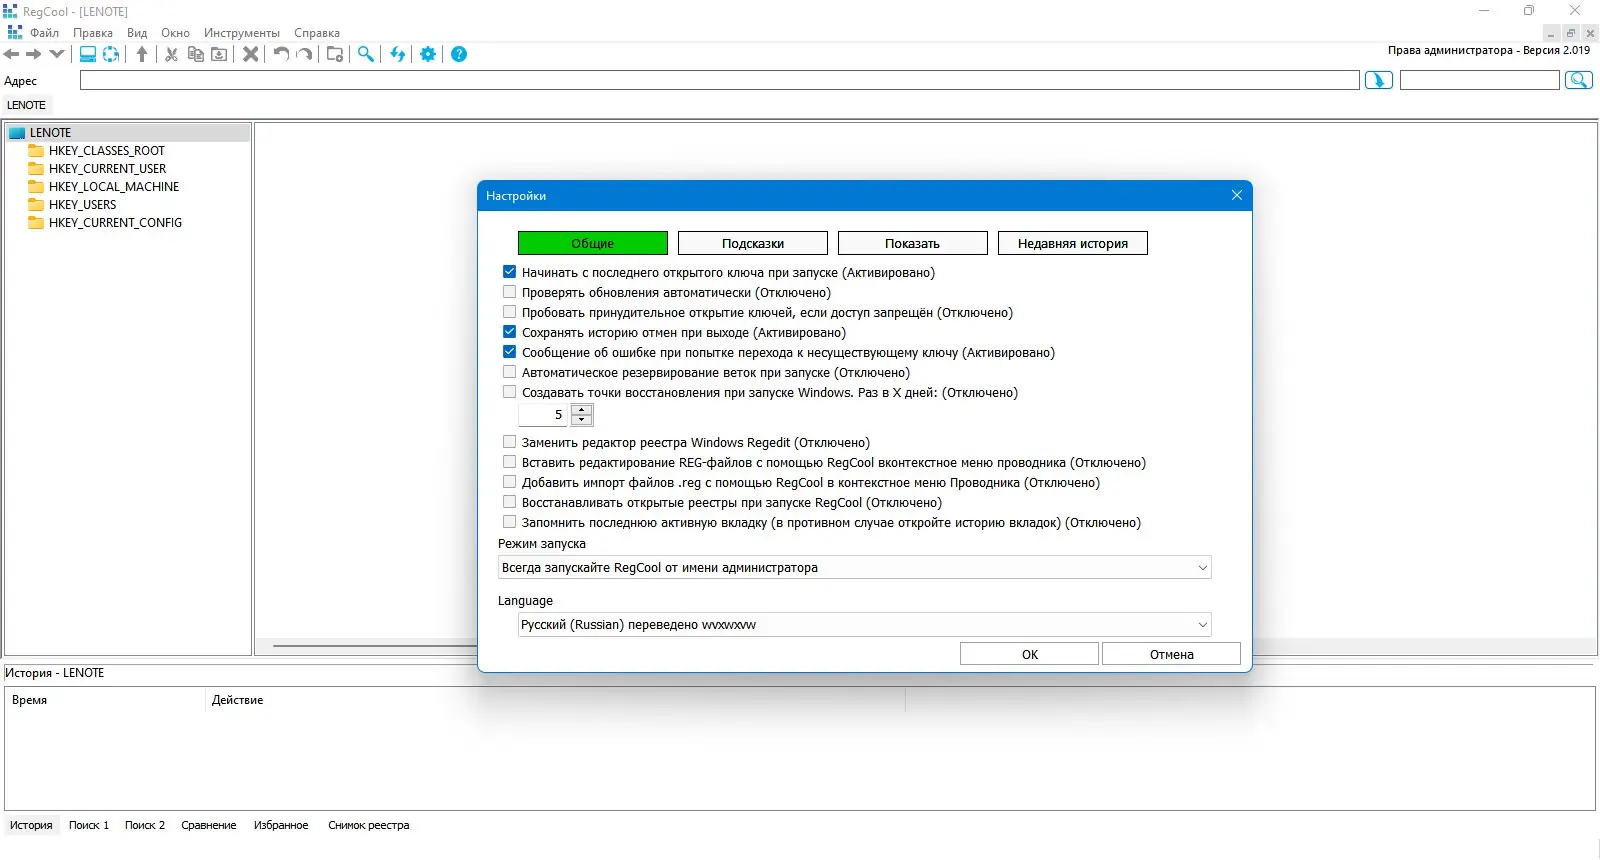Click the Cut scissors icon
The width and height of the screenshot is (1600, 860).
pos(172,54)
